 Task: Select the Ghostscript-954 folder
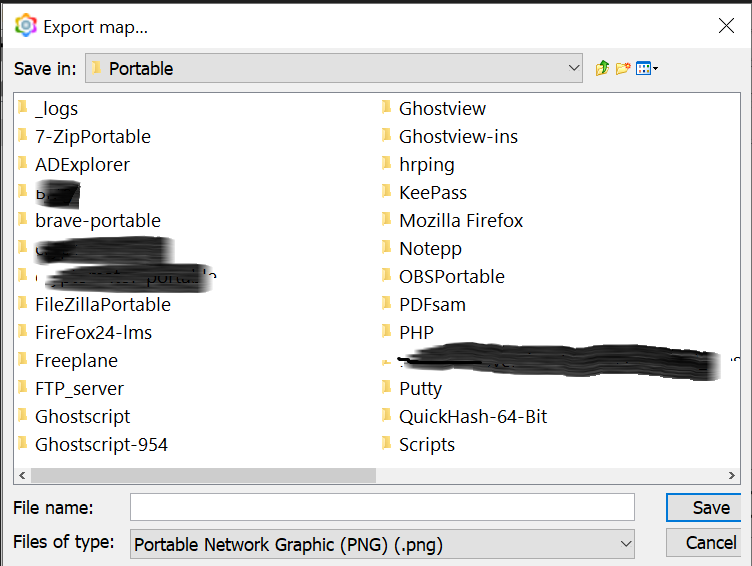point(101,445)
